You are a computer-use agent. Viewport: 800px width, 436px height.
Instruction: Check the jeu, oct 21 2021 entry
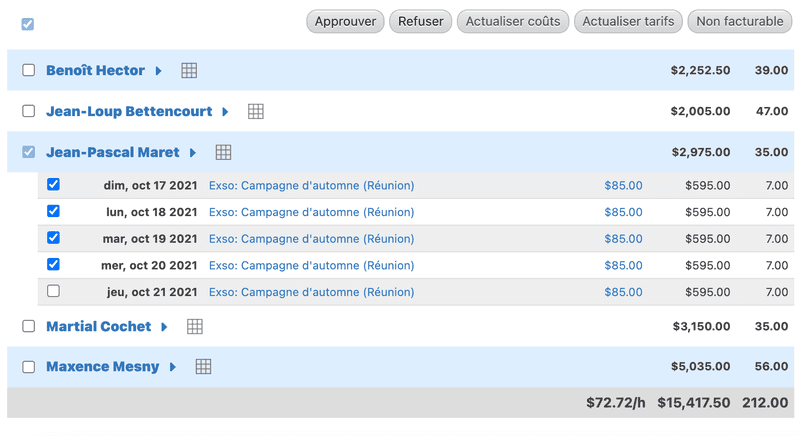[x=54, y=292]
